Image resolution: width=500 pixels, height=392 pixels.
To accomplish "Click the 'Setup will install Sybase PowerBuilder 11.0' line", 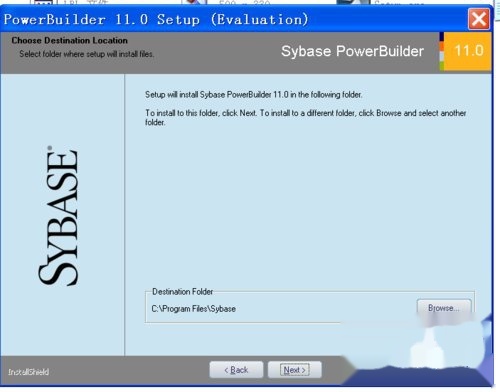I will [253, 95].
